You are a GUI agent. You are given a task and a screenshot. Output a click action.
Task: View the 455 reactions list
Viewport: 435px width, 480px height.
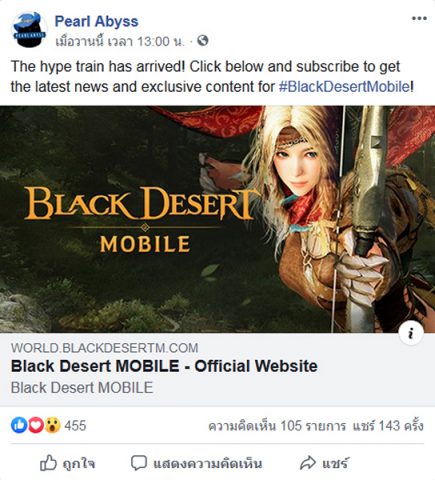(75, 426)
